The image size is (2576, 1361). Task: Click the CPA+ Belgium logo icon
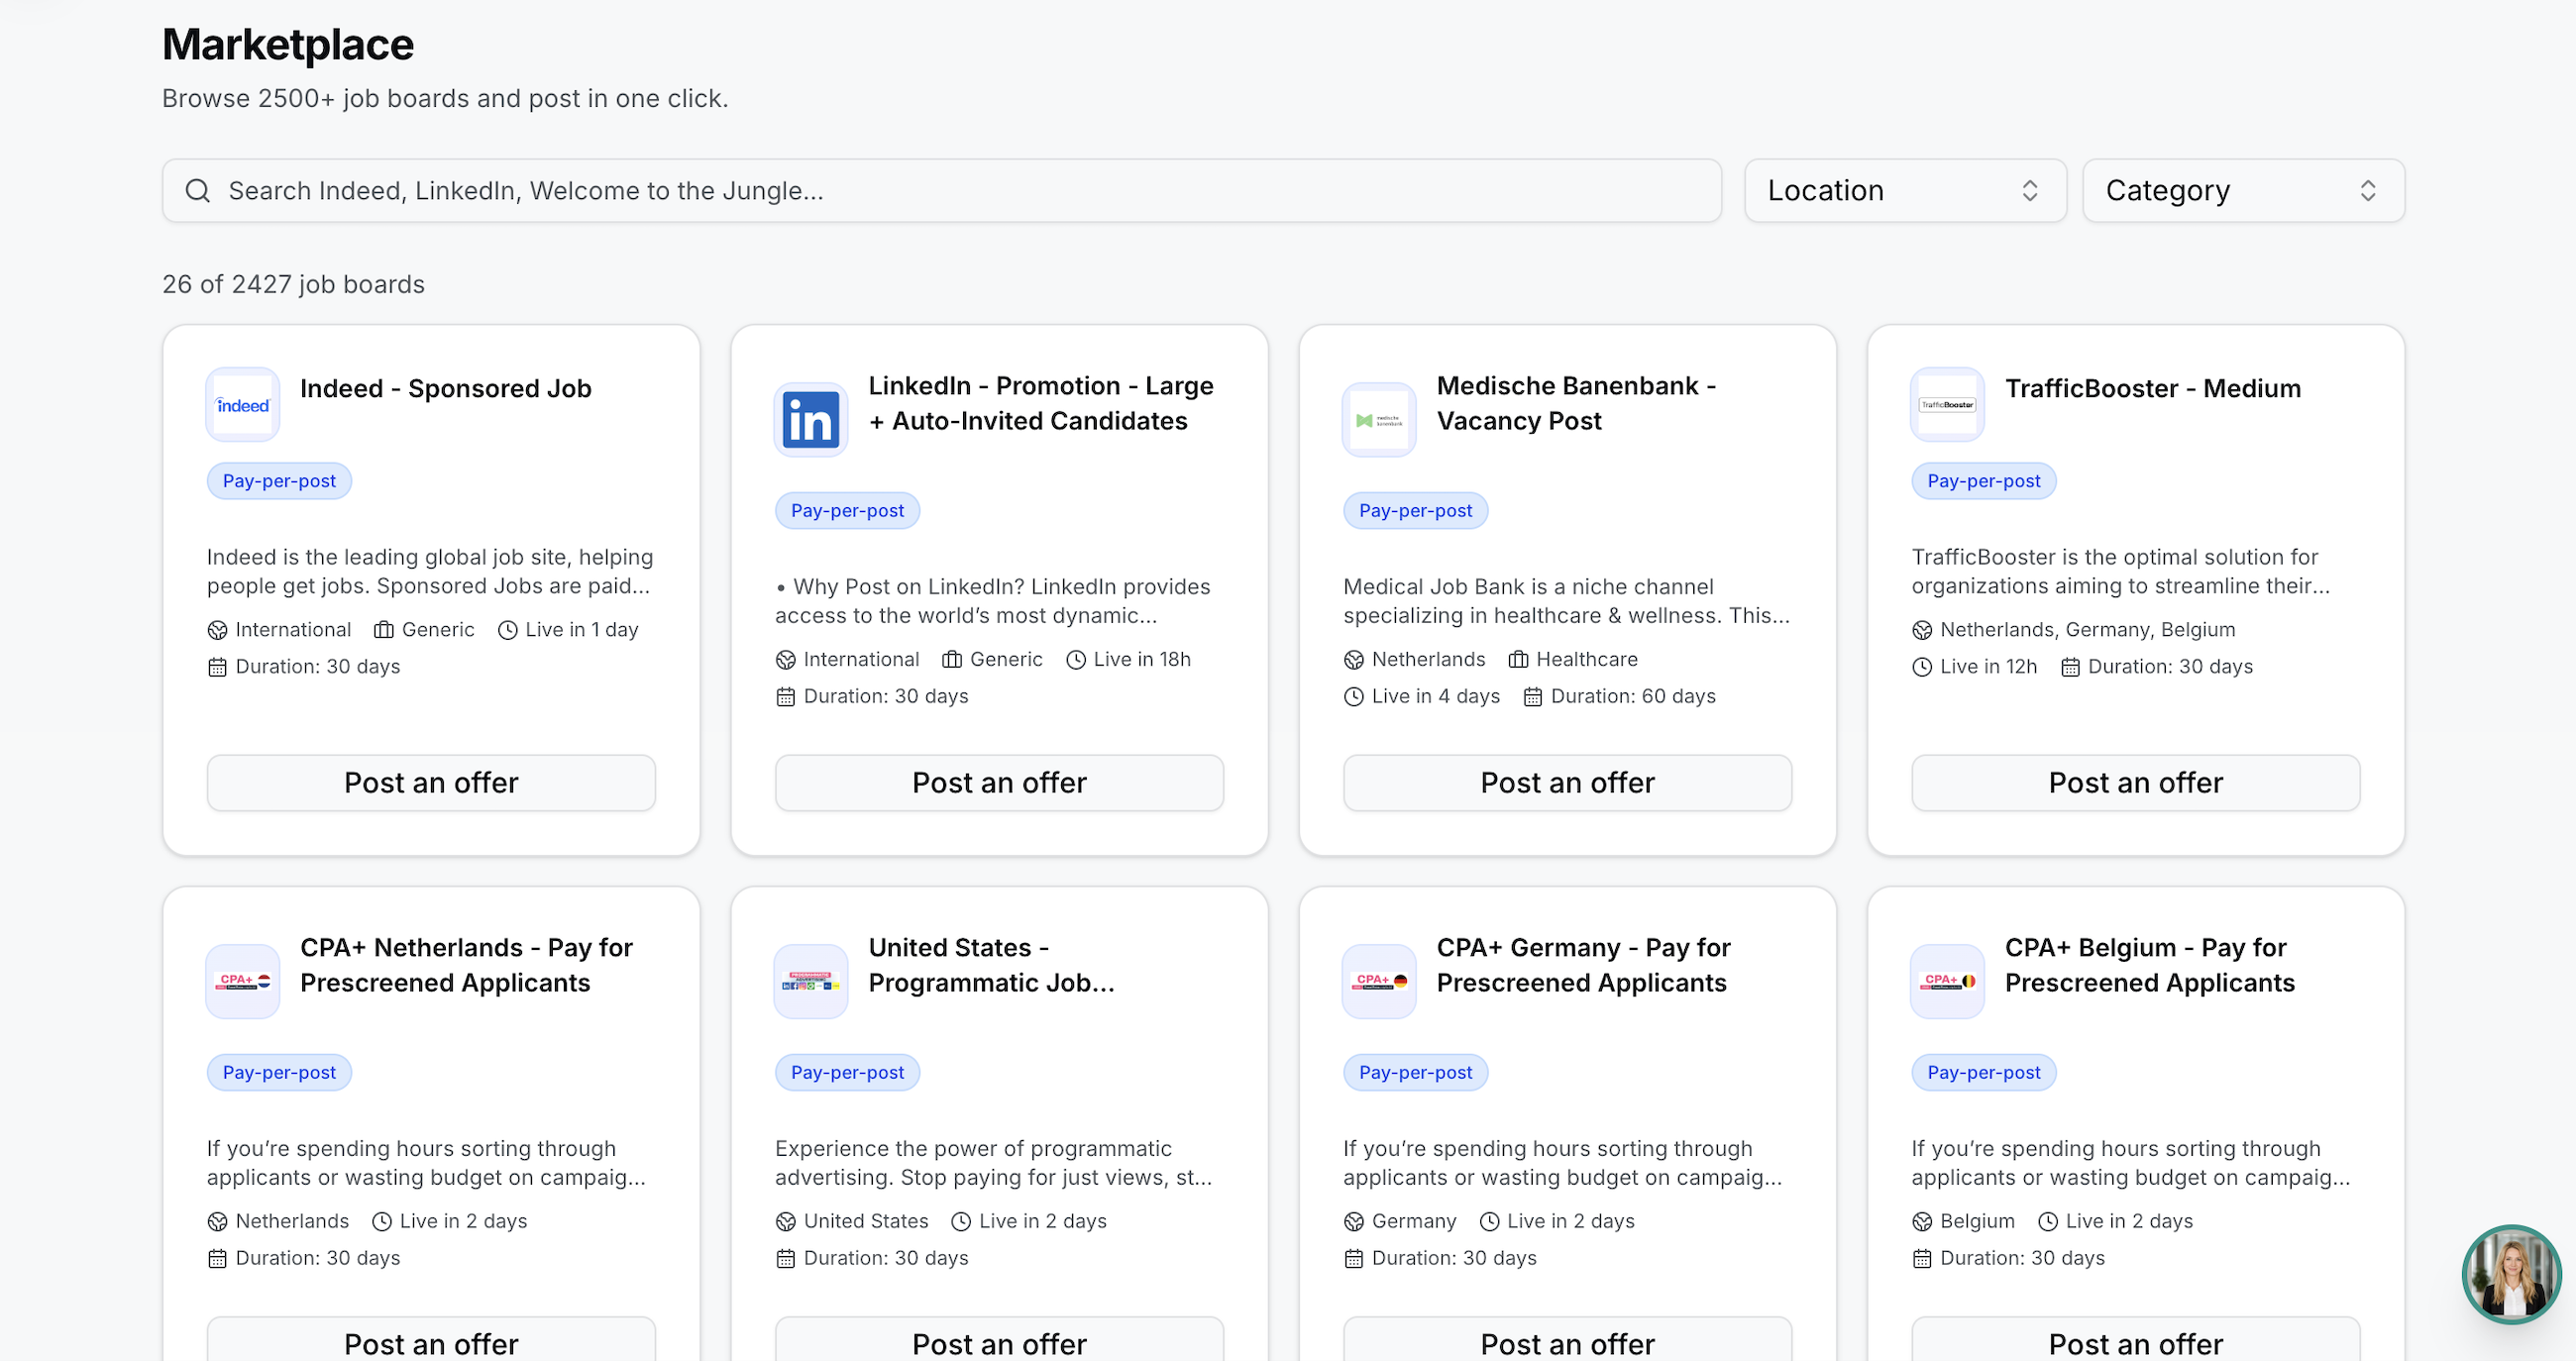tap(1947, 981)
